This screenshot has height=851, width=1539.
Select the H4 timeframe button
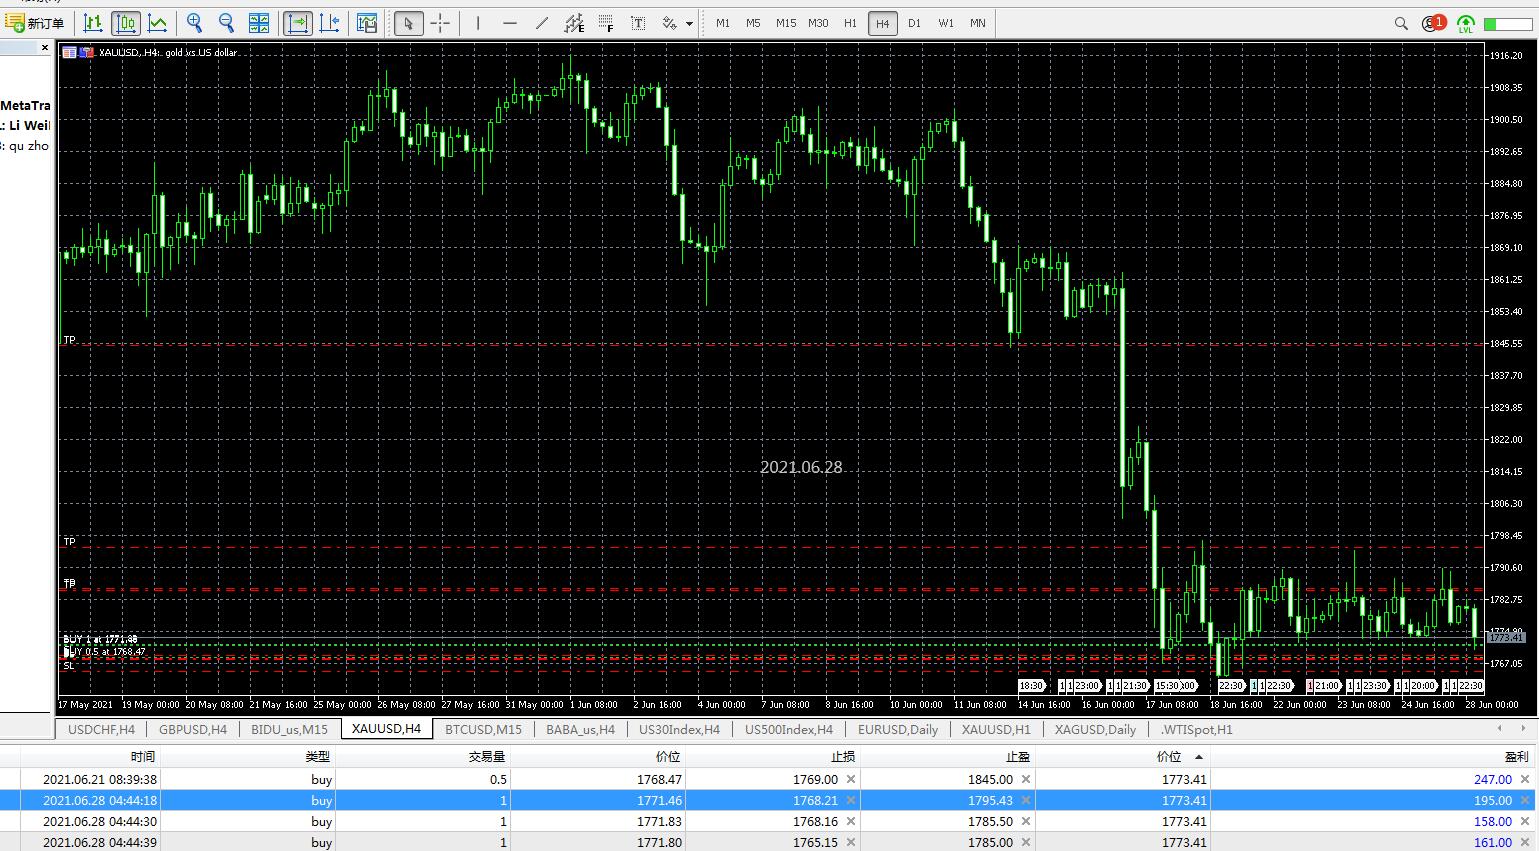(882, 23)
